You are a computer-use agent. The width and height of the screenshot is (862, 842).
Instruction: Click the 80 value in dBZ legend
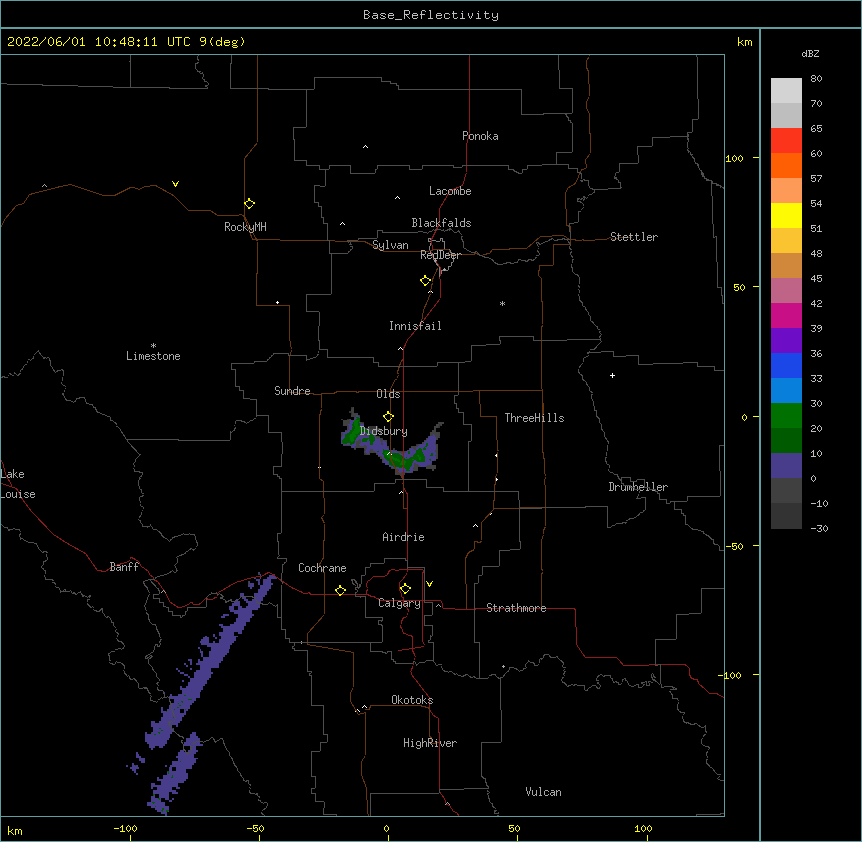click(x=816, y=79)
